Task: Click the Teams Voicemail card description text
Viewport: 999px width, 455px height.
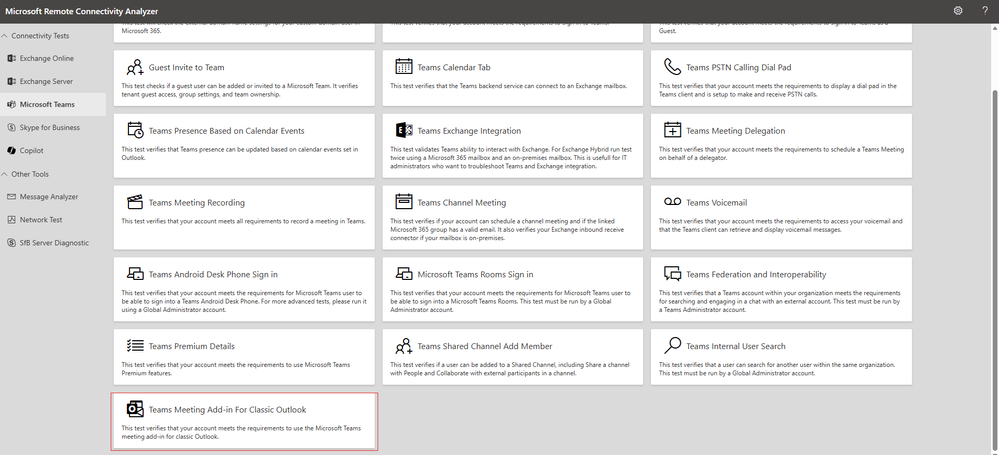Action: [781, 226]
